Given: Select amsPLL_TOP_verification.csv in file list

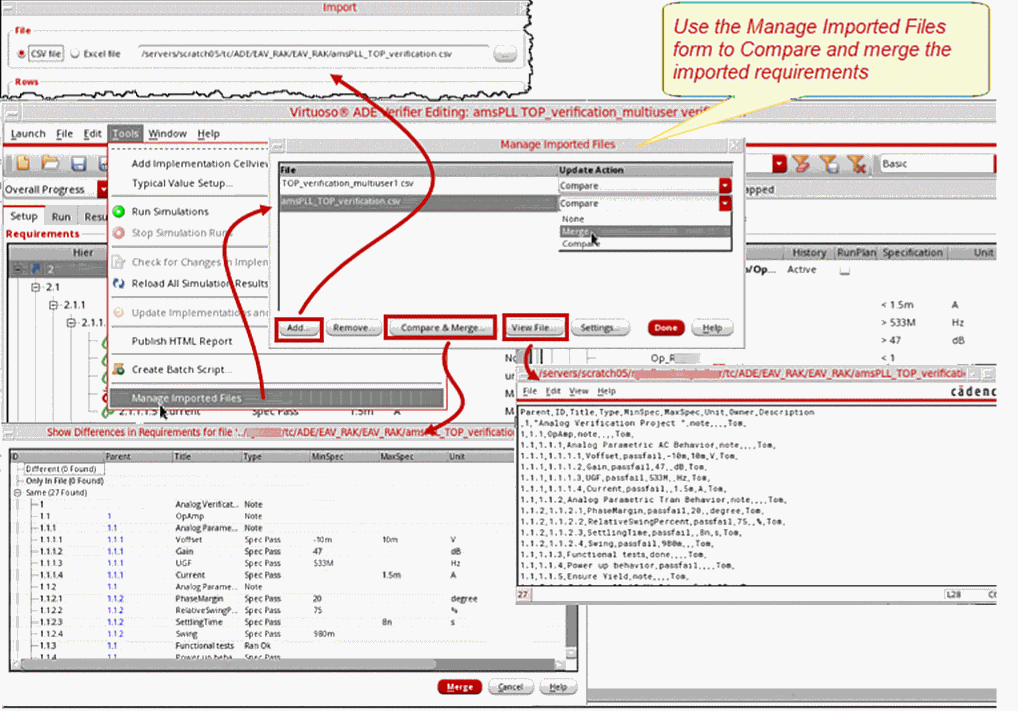Looking at the screenshot, I should 418,201.
